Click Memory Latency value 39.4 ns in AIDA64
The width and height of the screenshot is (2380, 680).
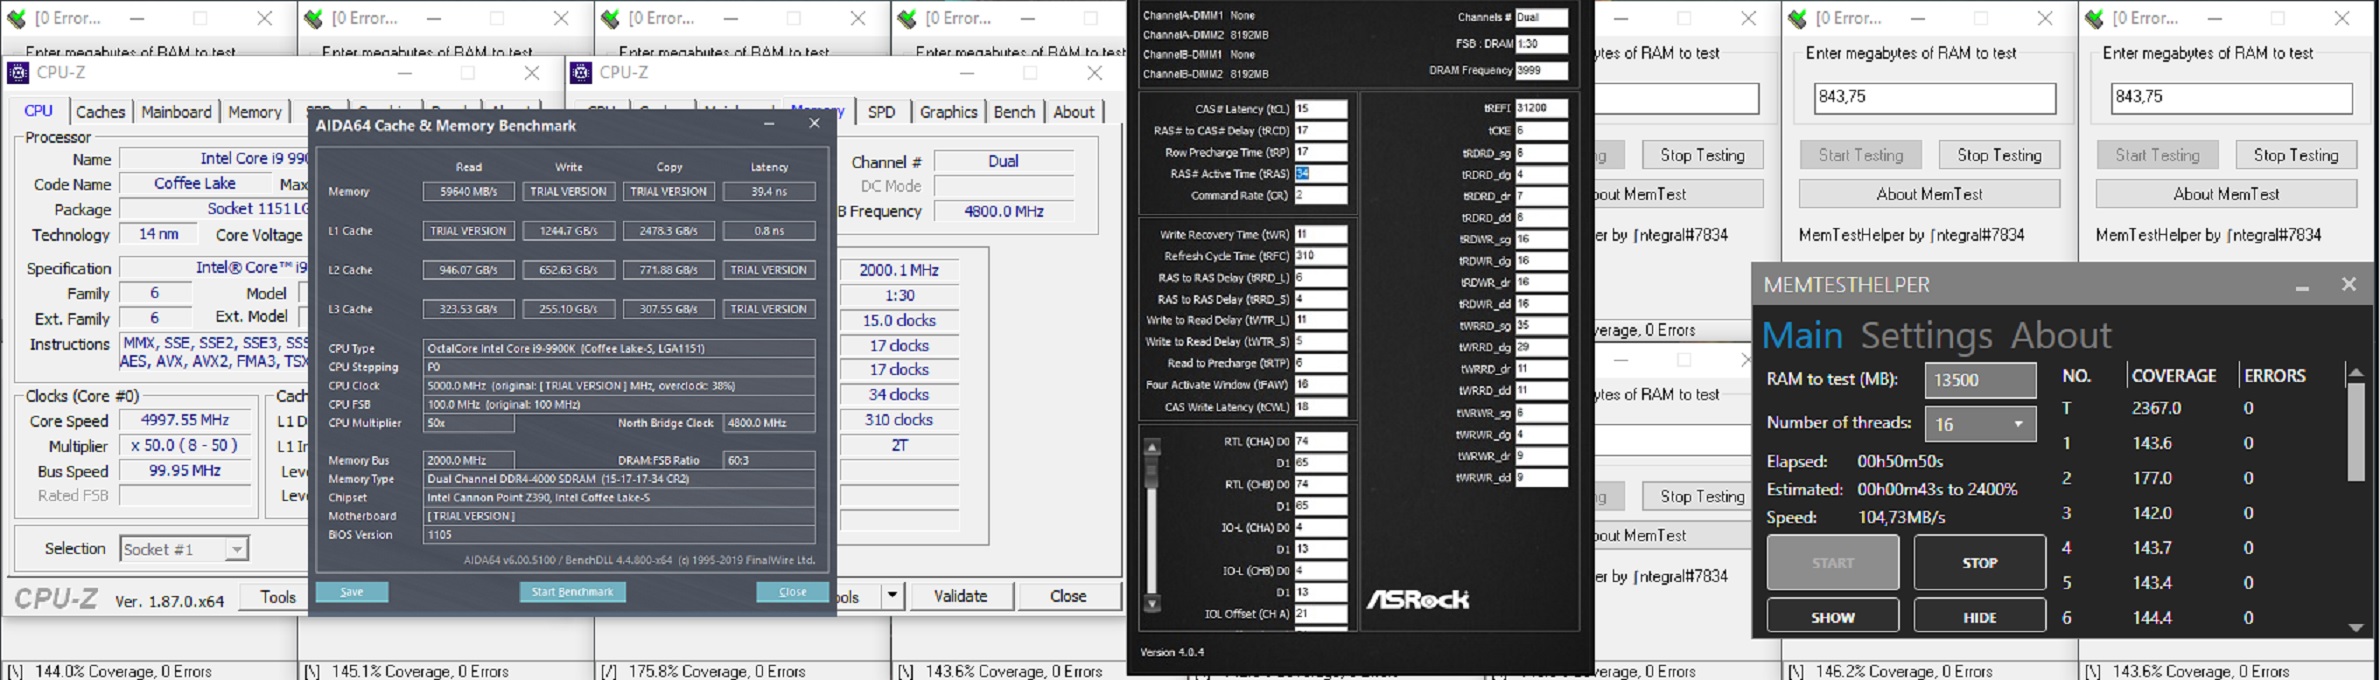click(x=769, y=191)
